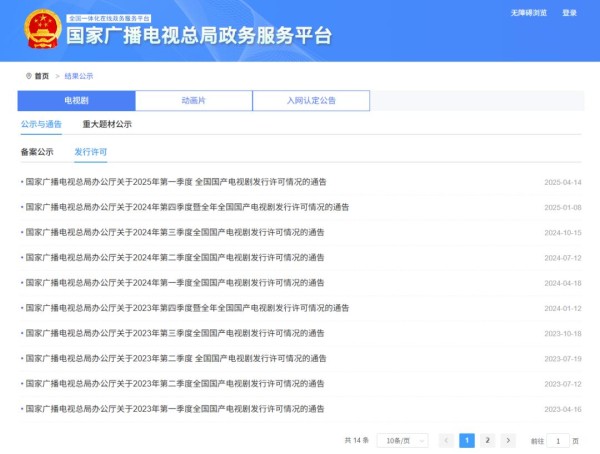Click the national emblem logo

click(x=43, y=29)
